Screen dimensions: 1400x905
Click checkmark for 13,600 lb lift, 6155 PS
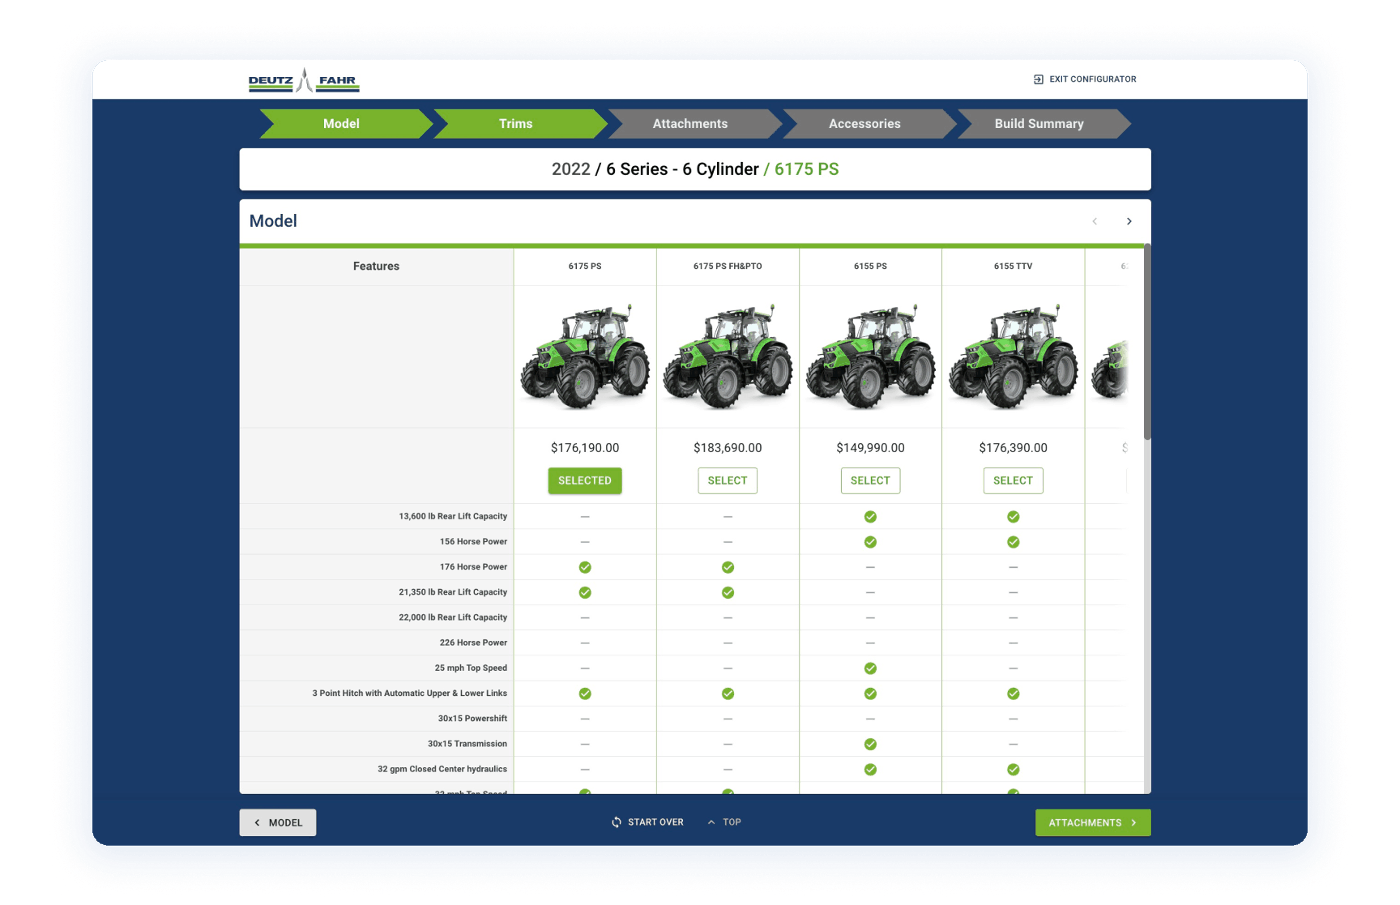coord(870,517)
